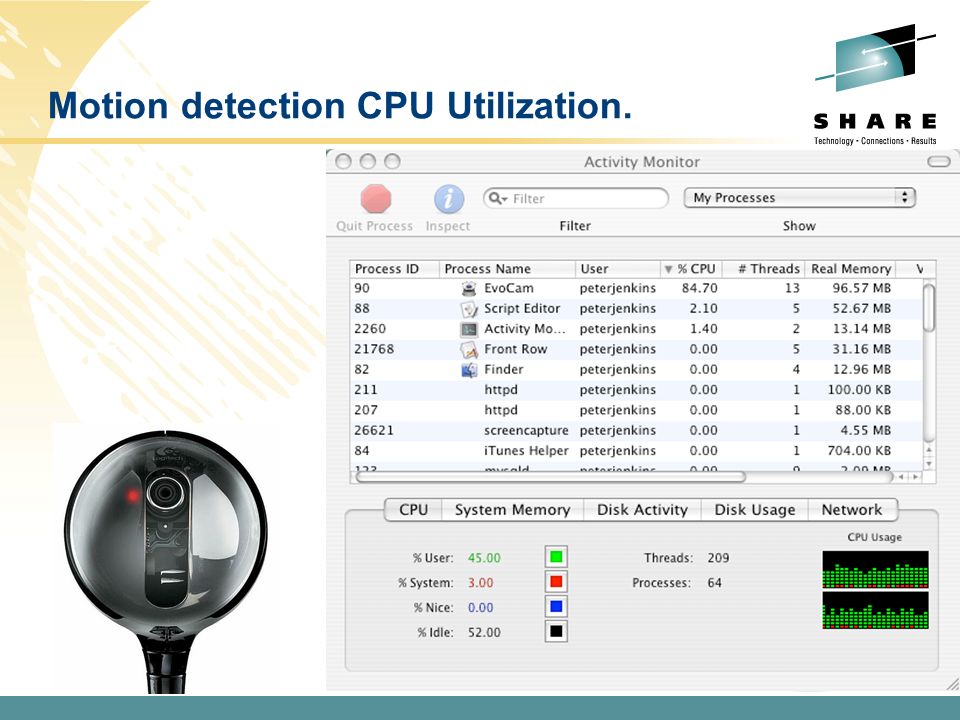Click the horizontal scrollbar of process list
The width and height of the screenshot is (960, 720).
click(x=550, y=476)
